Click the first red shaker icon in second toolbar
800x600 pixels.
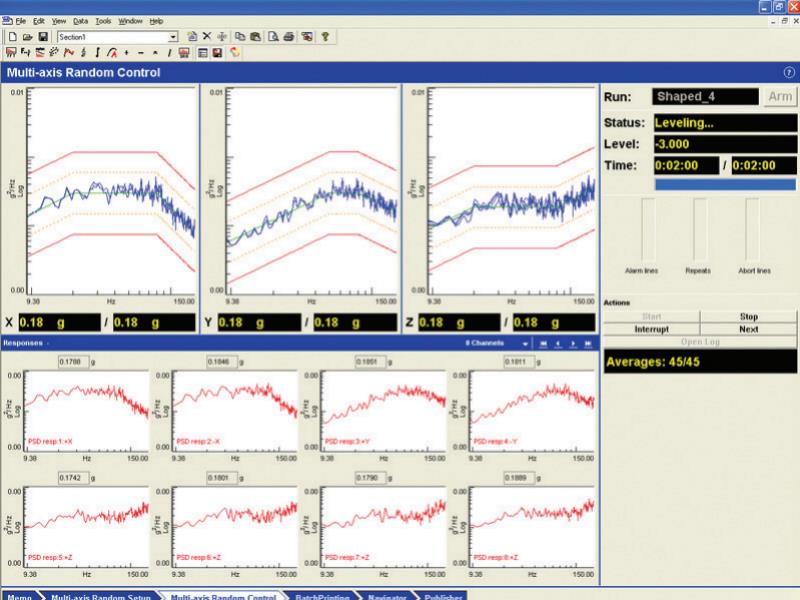click(11, 53)
